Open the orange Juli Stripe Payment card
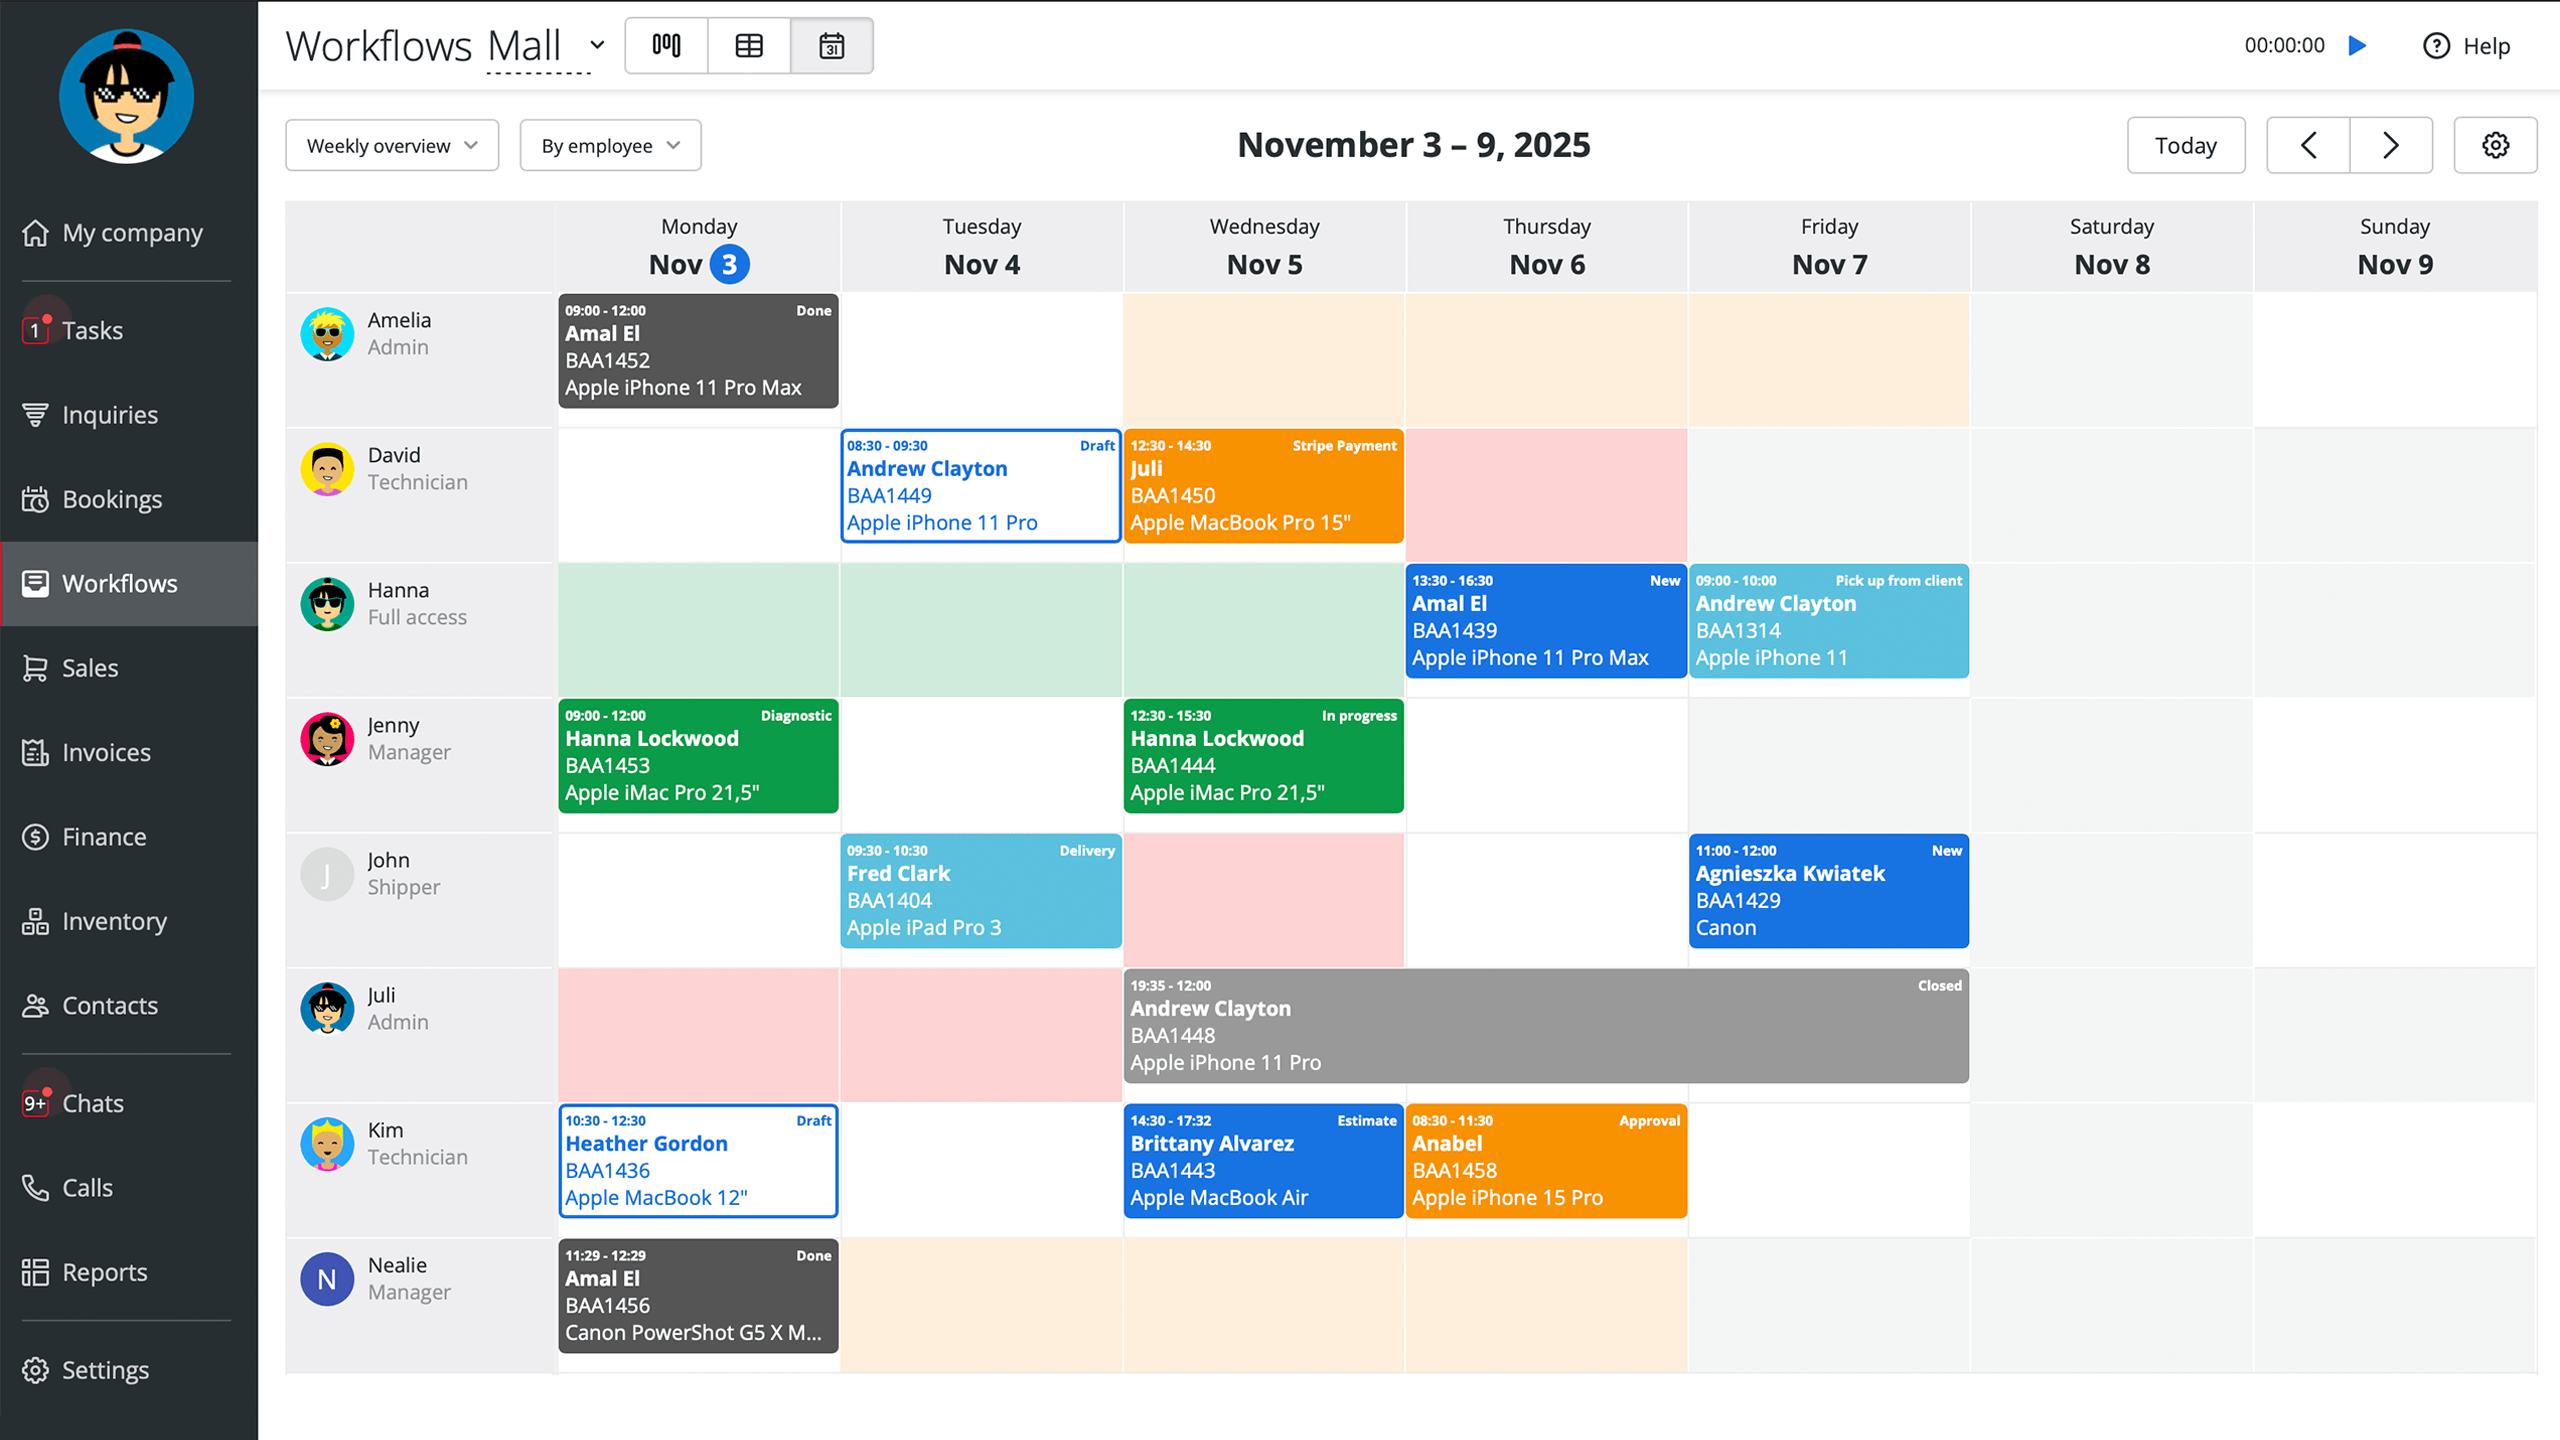Viewport: 2560px width, 1440px height. [1263, 486]
